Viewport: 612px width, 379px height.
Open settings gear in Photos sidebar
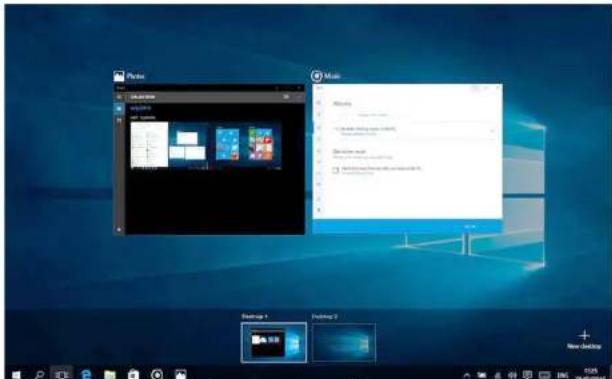[x=119, y=229]
